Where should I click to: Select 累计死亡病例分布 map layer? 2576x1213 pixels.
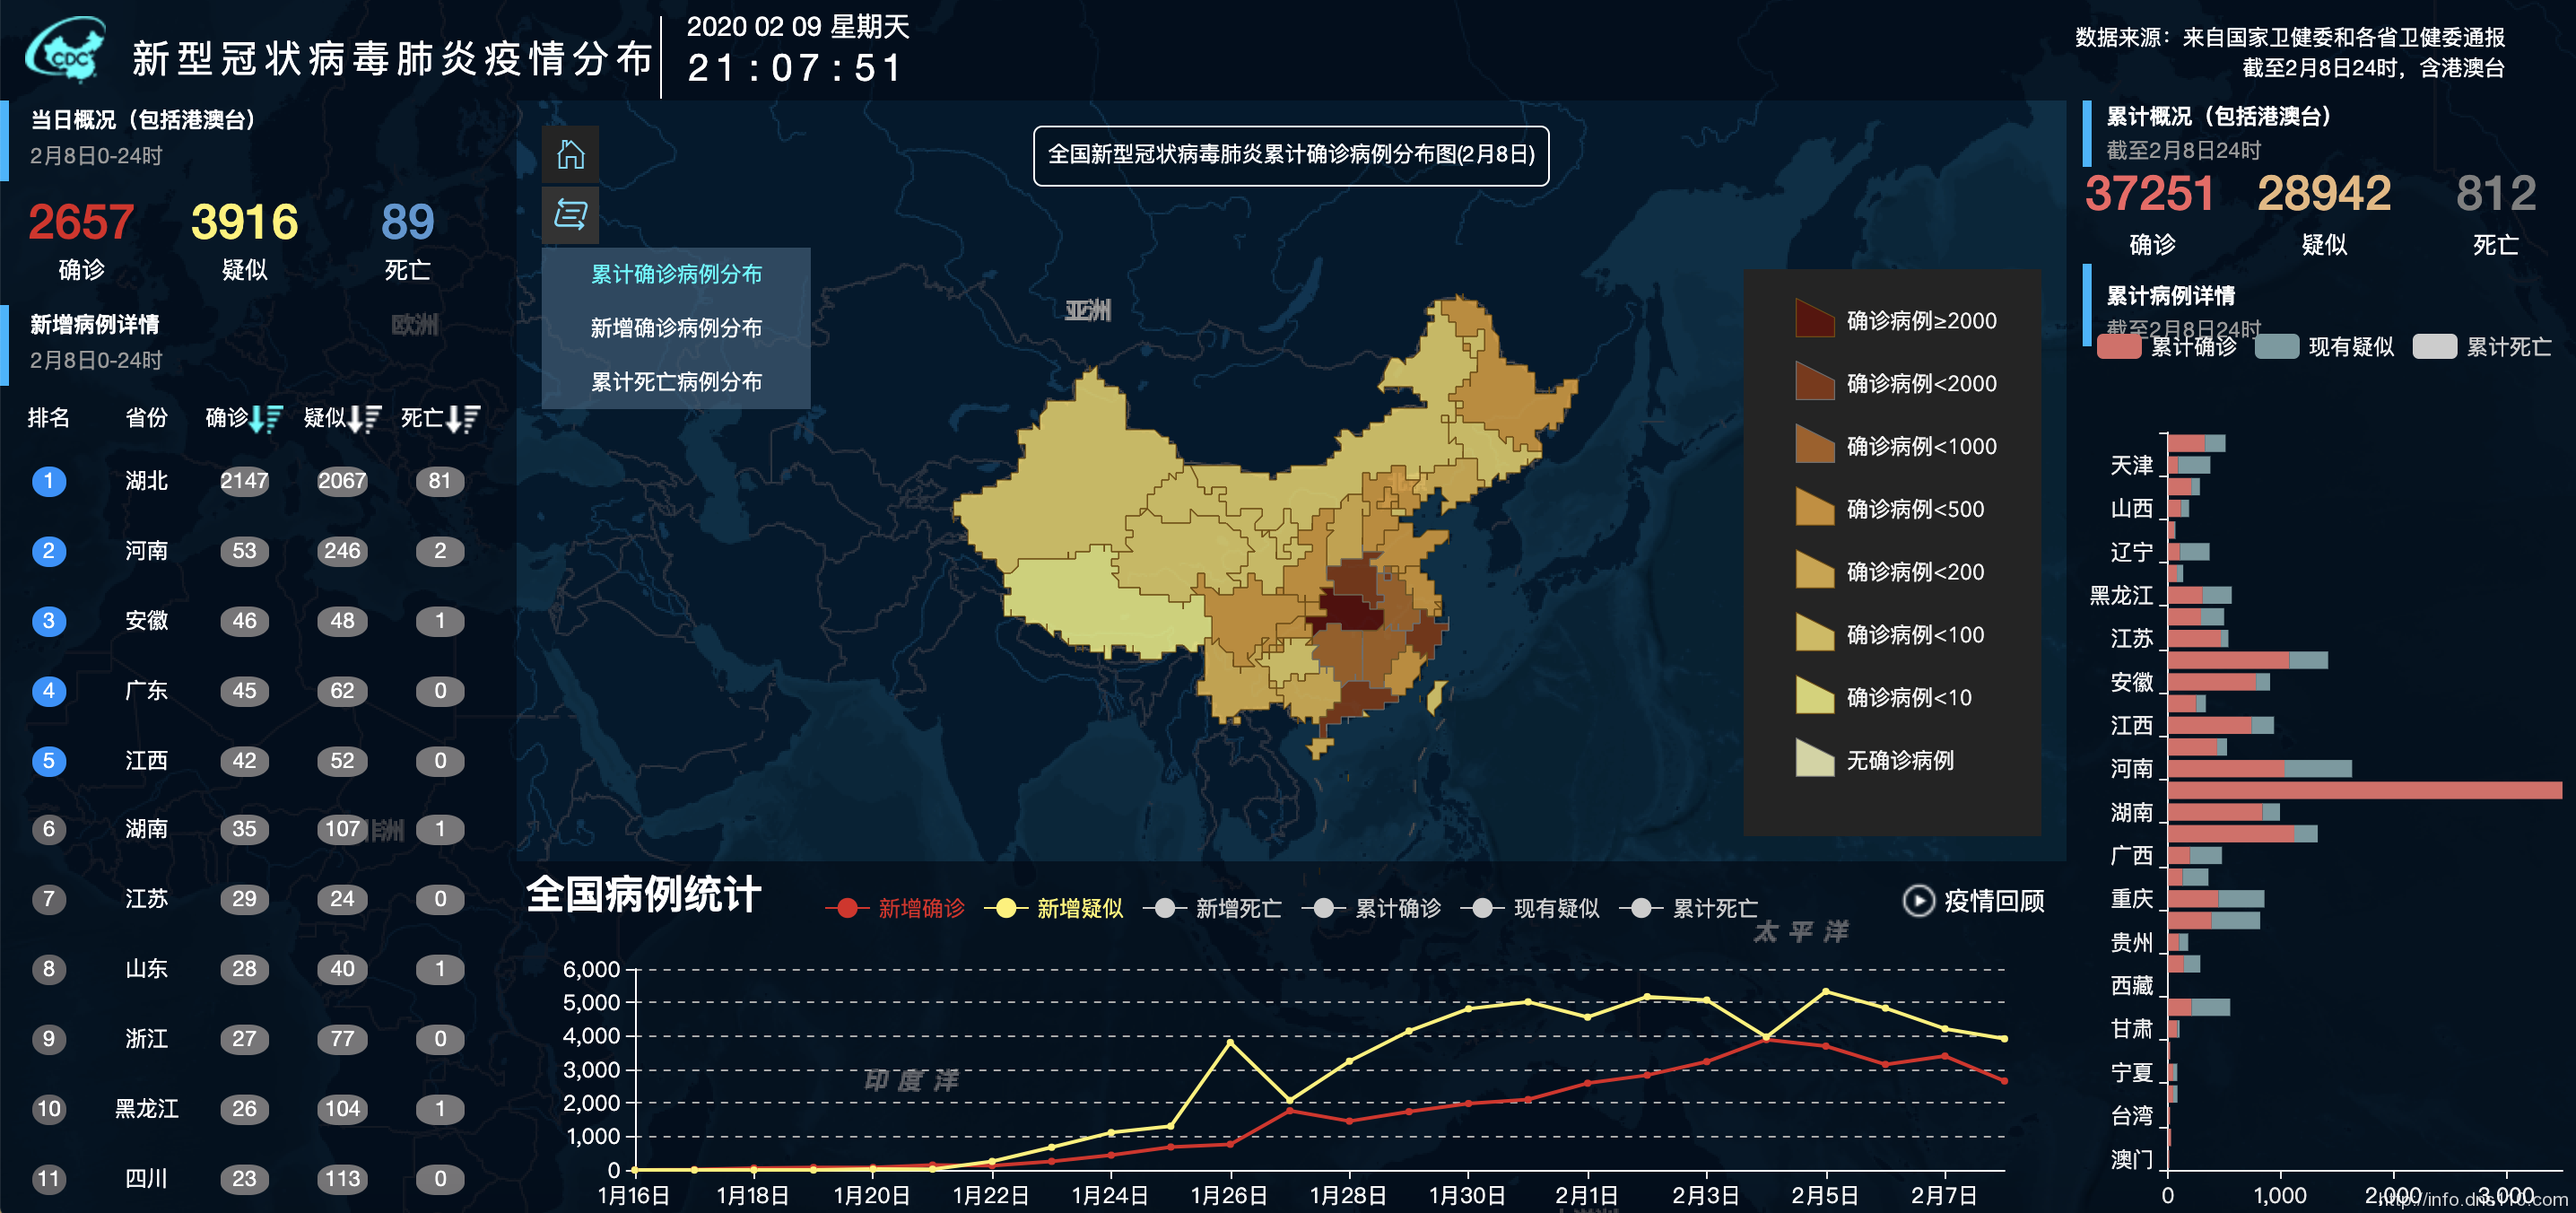point(676,382)
